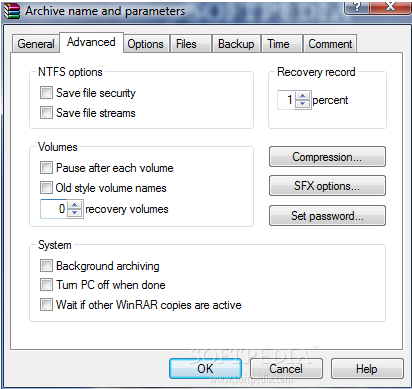
Task: Decrease recovery volumes count with down arrow
Action: (75, 213)
